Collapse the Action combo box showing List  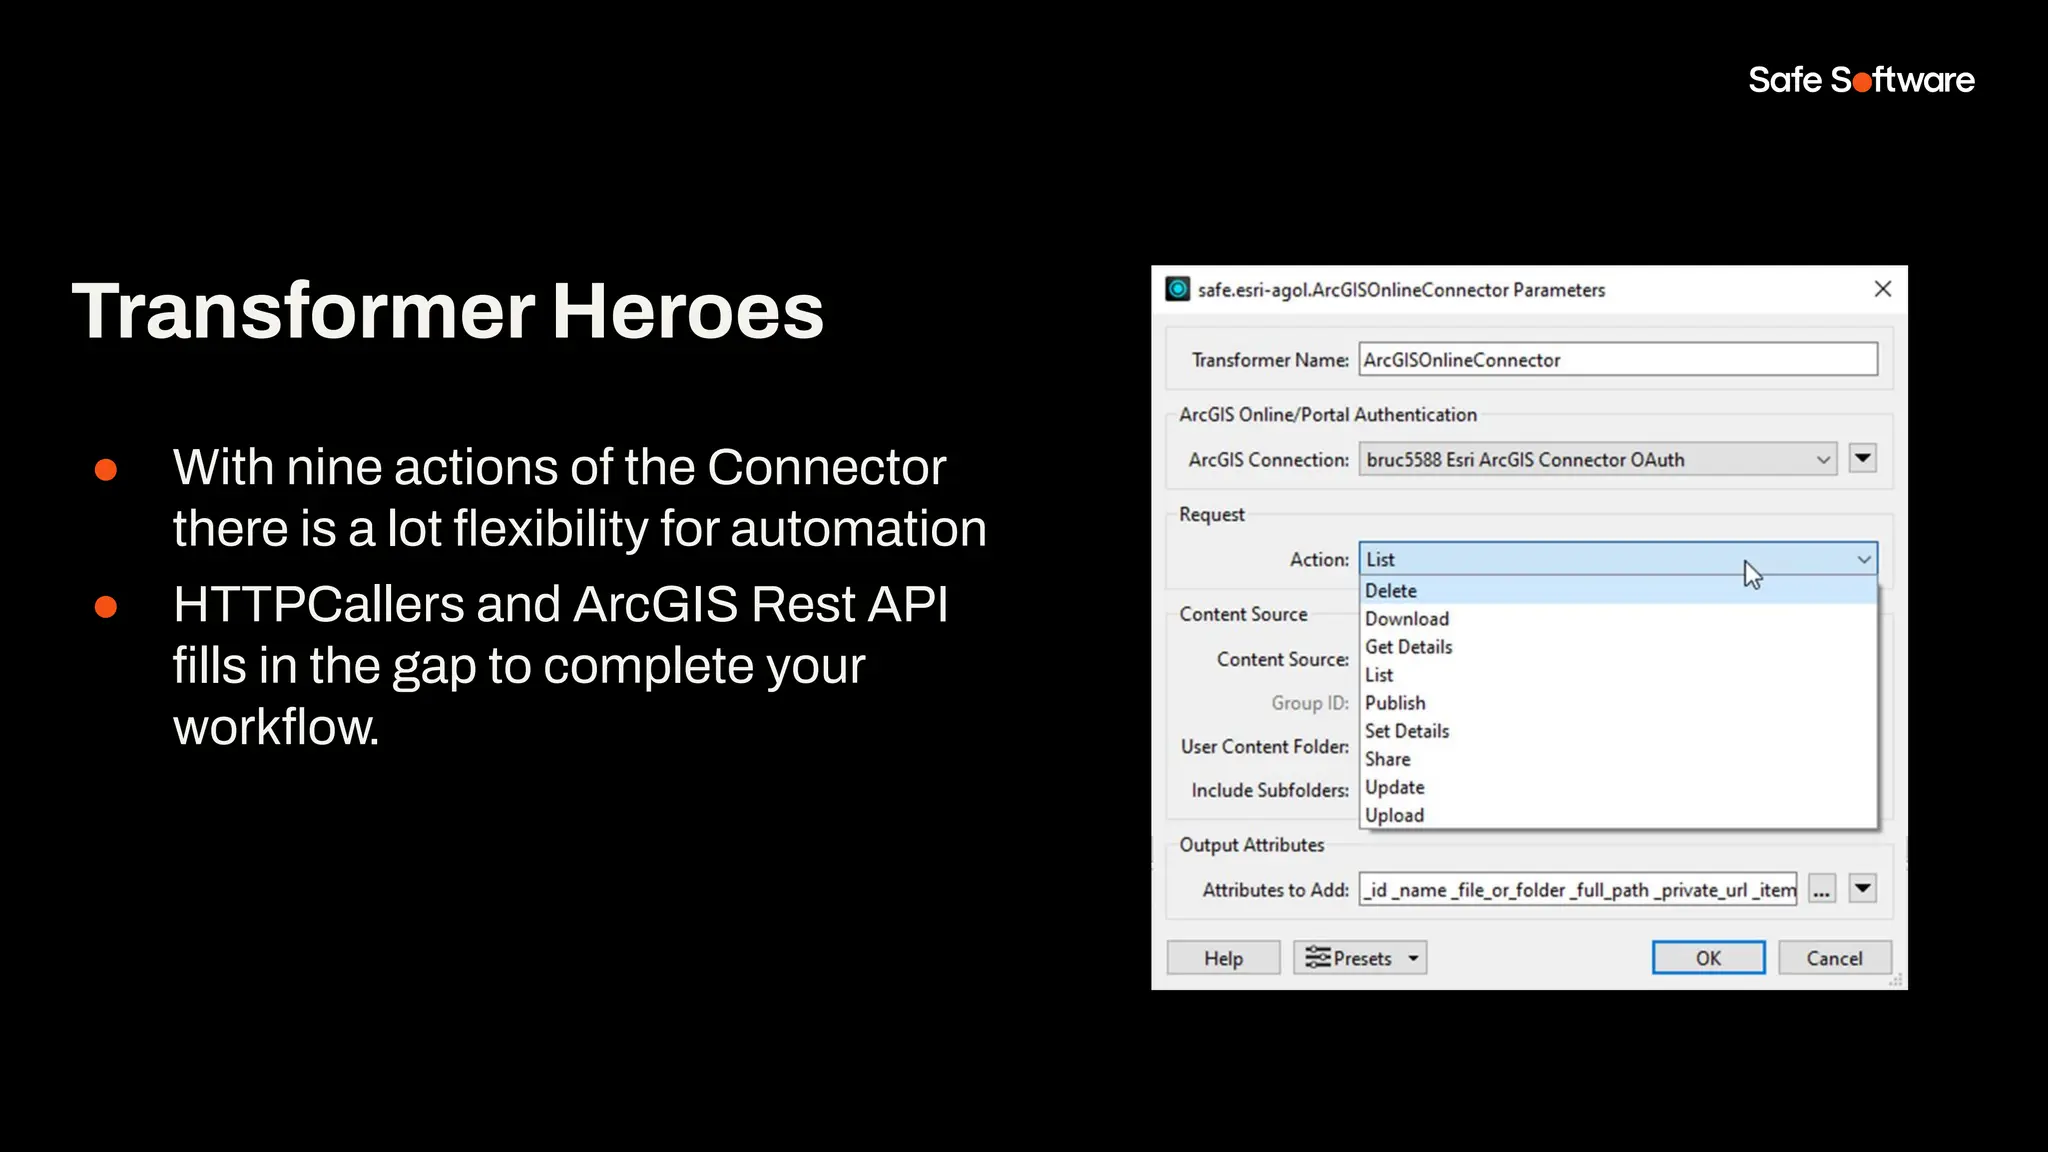point(1618,560)
